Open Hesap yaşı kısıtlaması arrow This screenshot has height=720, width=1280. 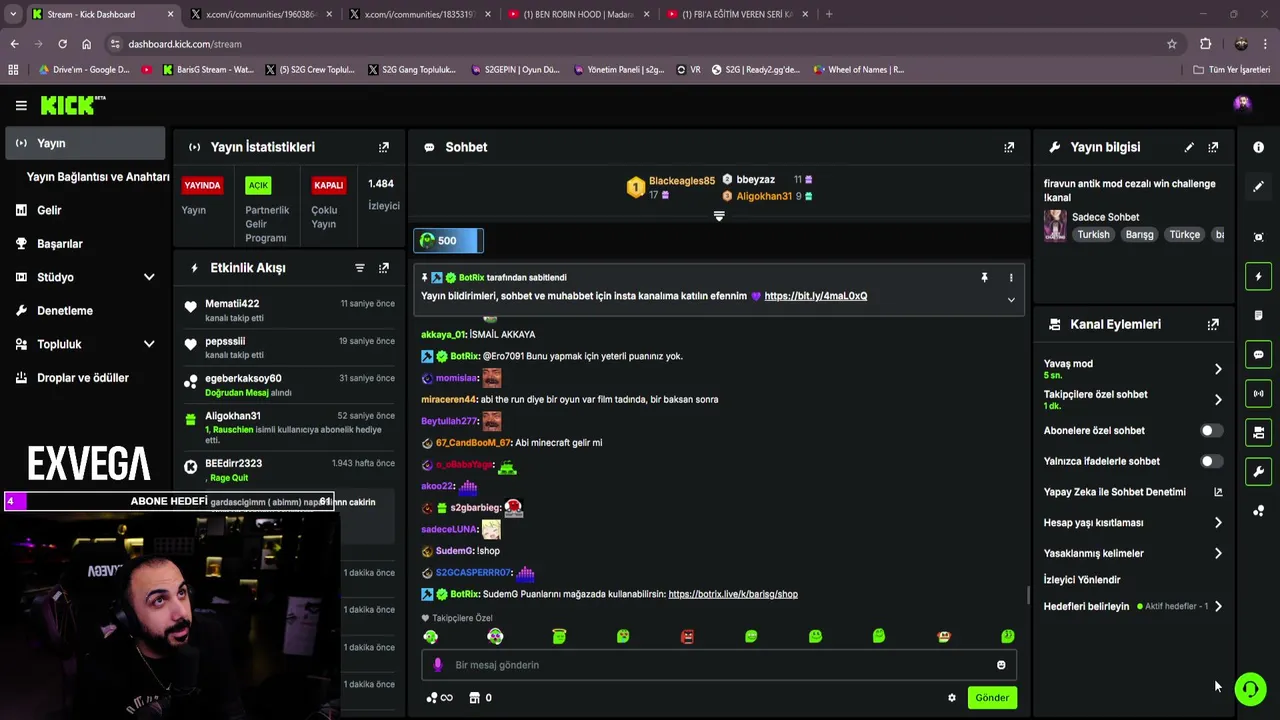pyautogui.click(x=1217, y=523)
